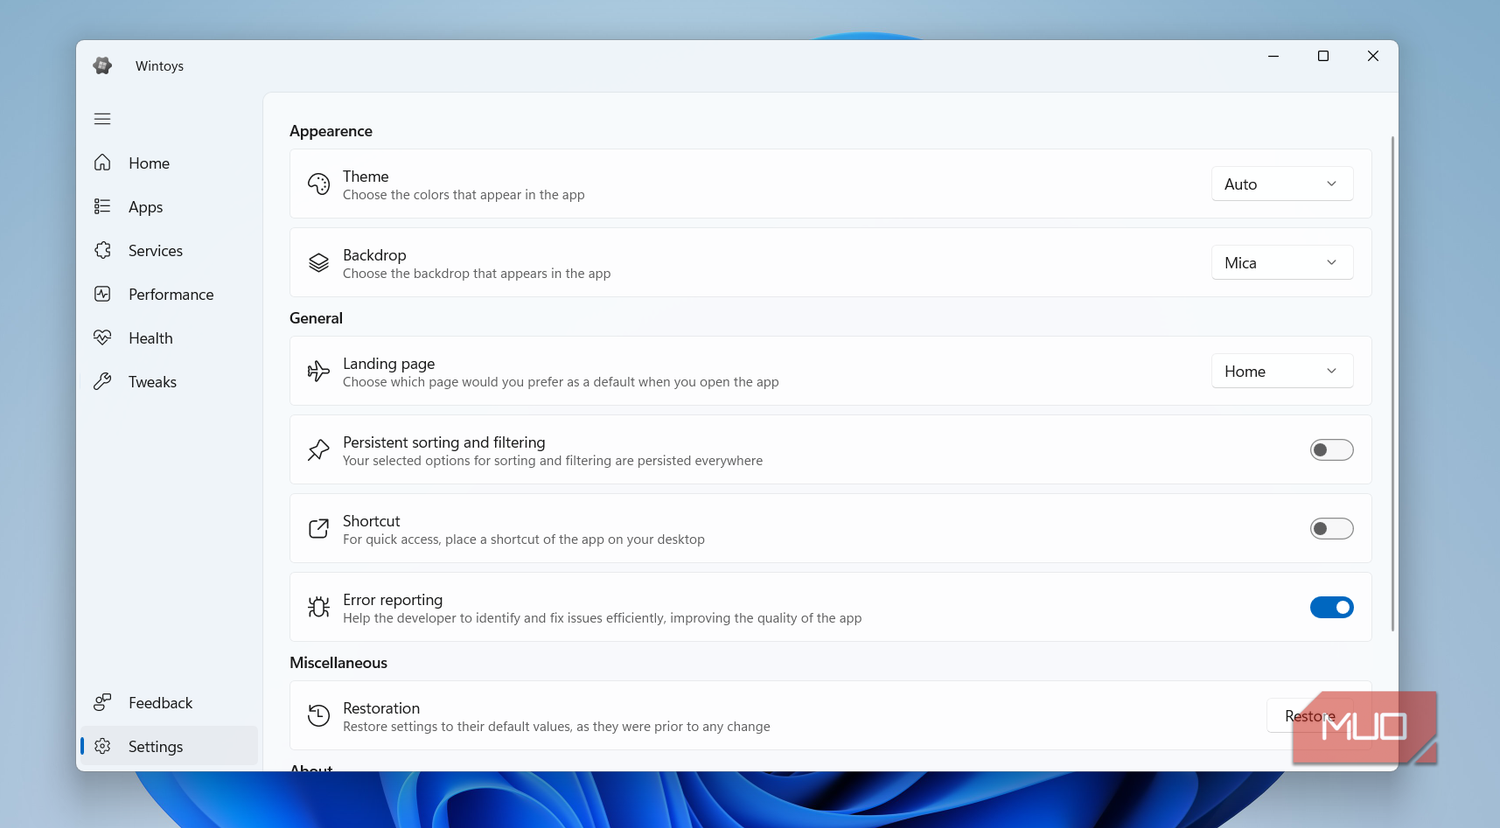Click the Landing page airplane icon

[318, 371]
